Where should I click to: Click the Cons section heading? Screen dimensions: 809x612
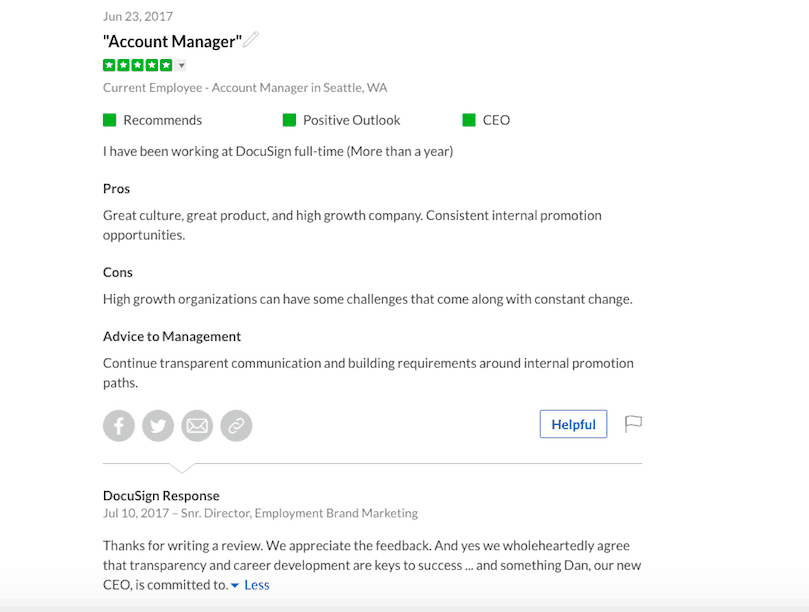(118, 272)
